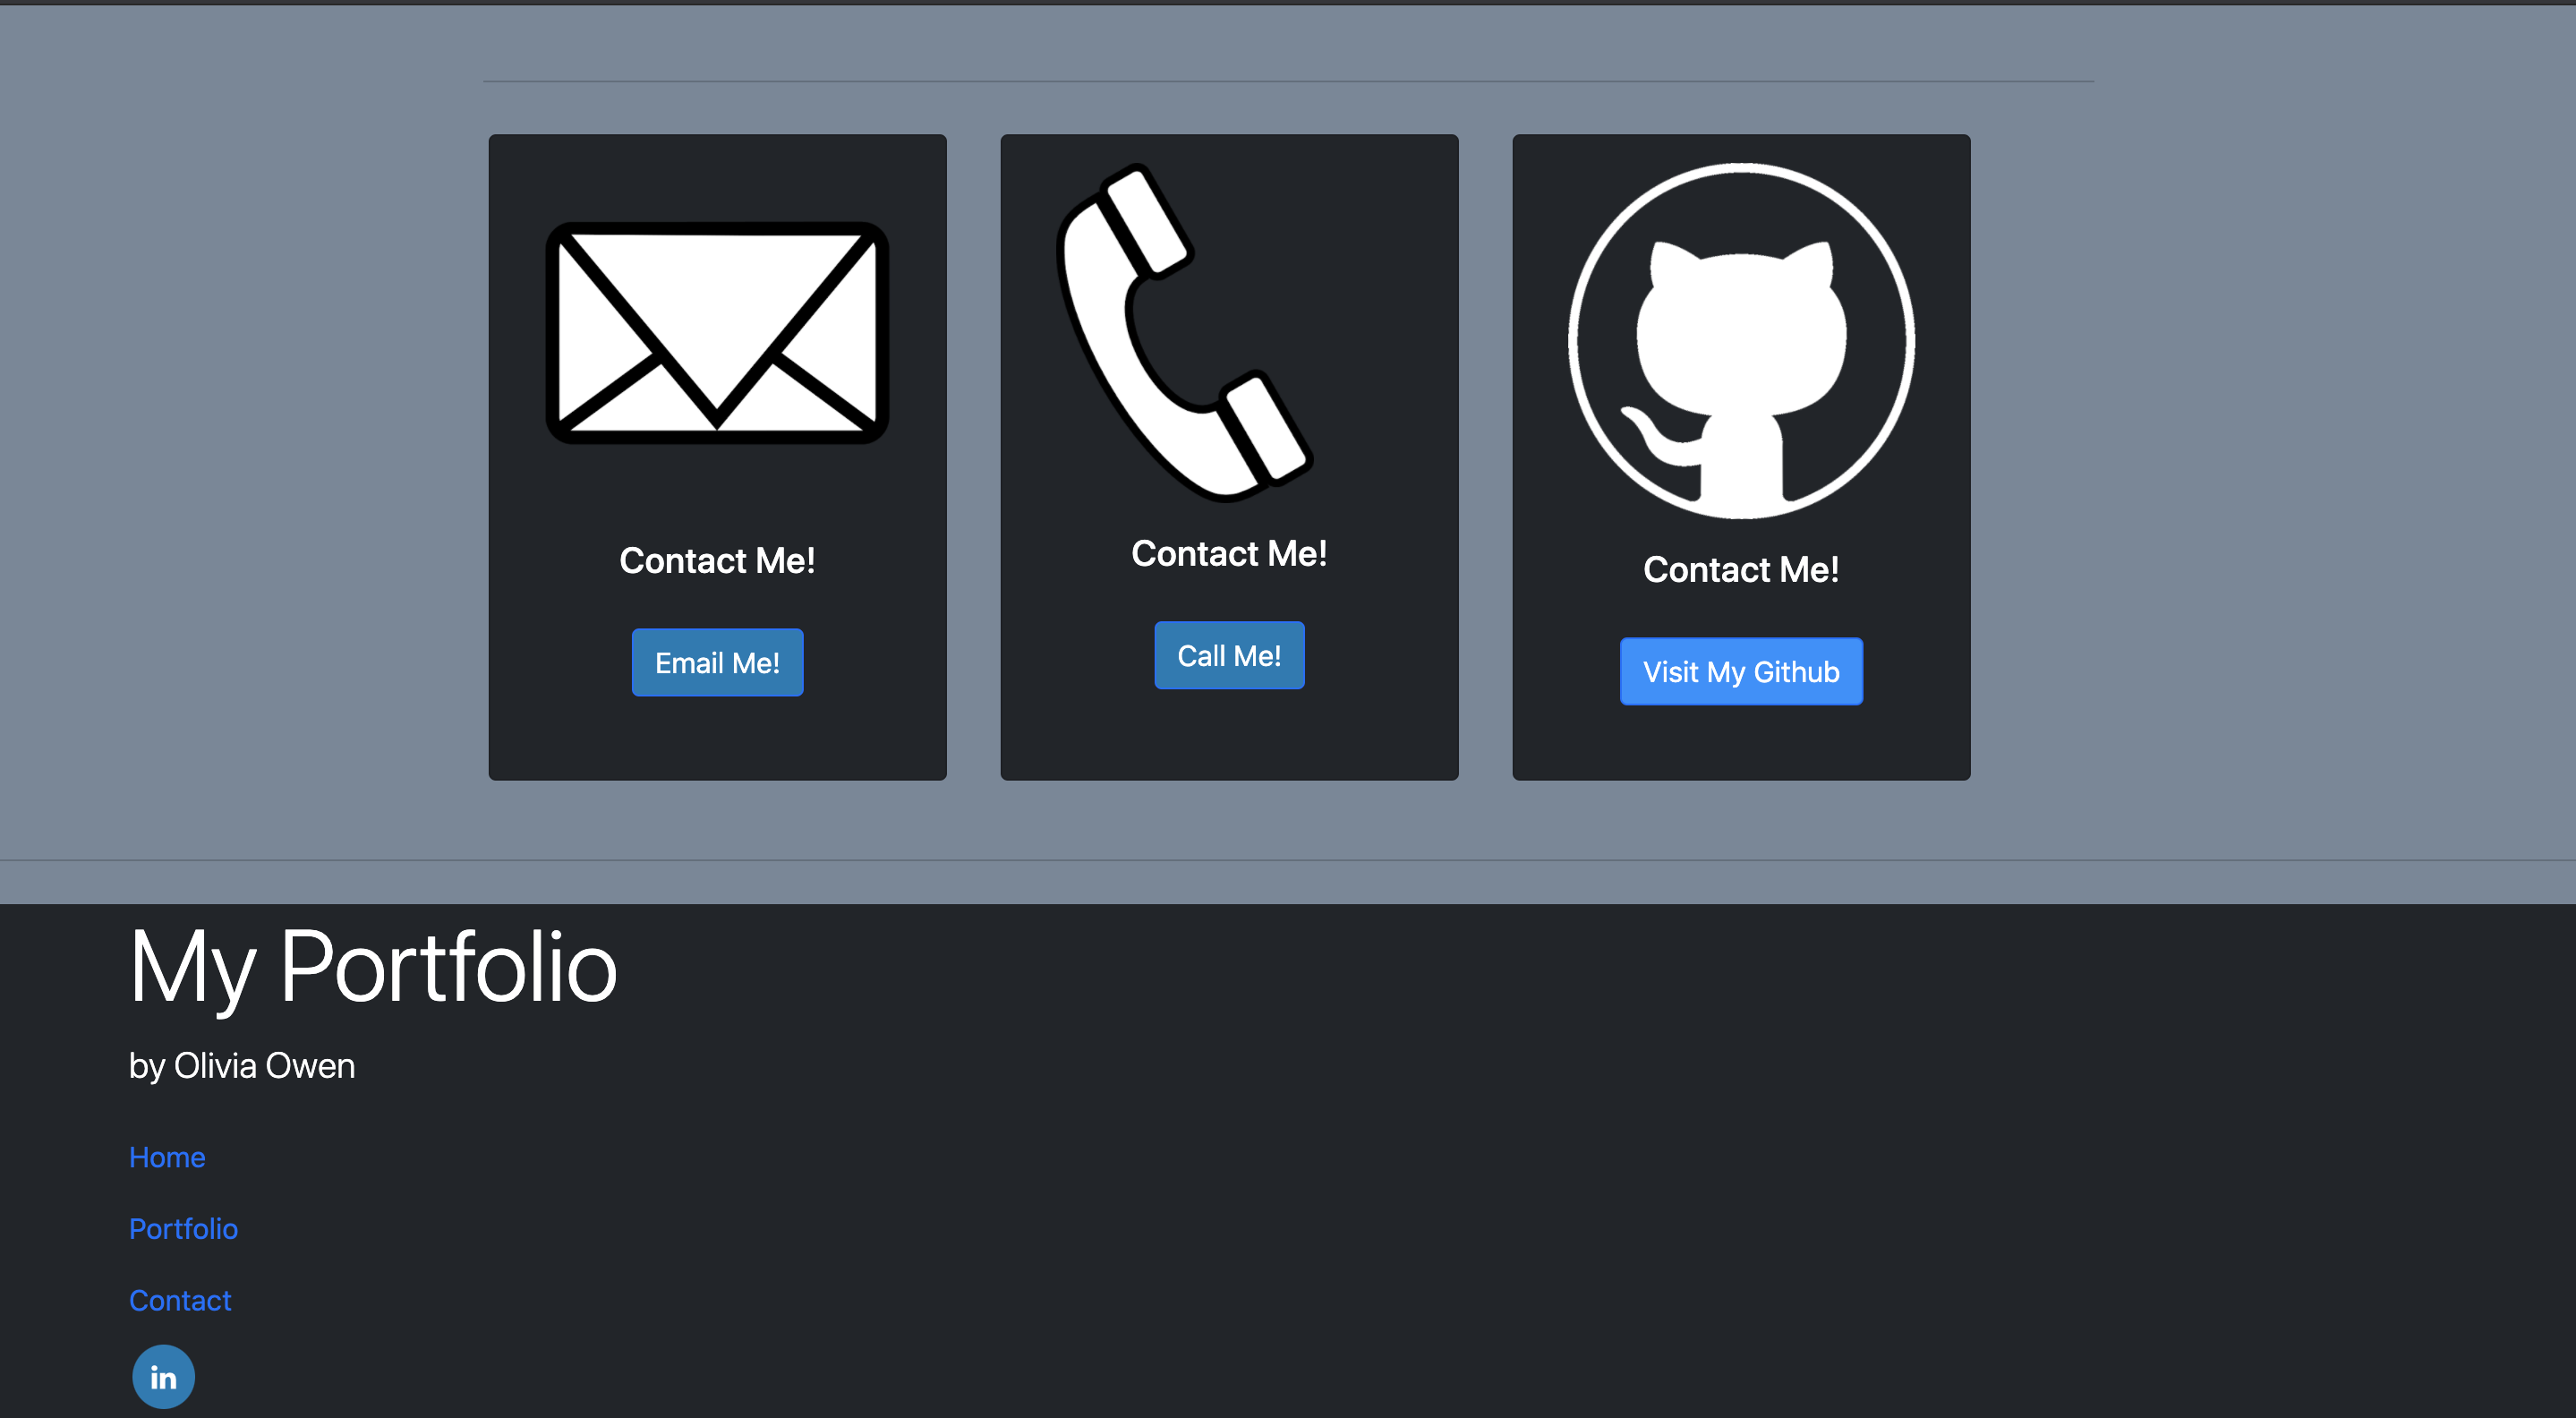Click the 'by Olivia Owen' subtitle text

pyautogui.click(x=242, y=1066)
